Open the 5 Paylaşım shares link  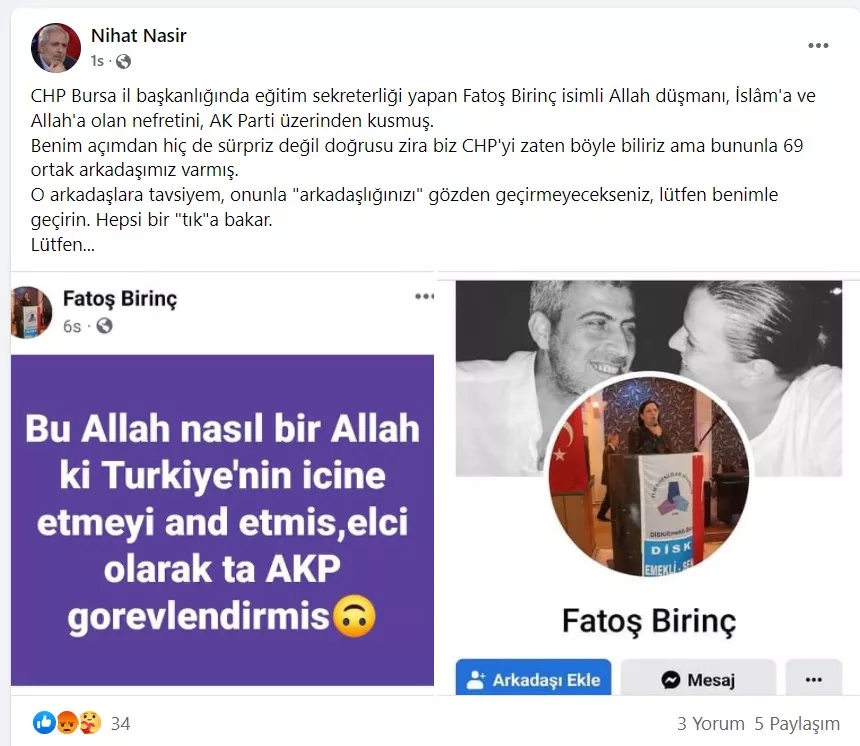(797, 724)
